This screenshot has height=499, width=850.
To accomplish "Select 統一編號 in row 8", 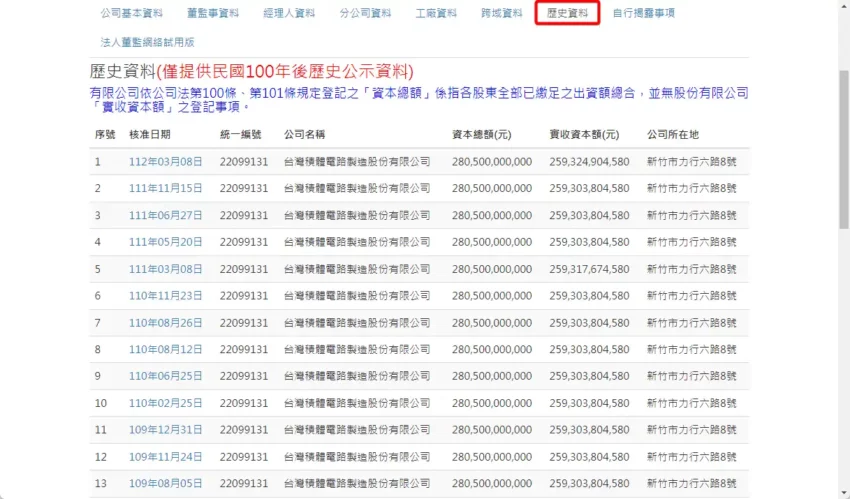I will 244,349.
